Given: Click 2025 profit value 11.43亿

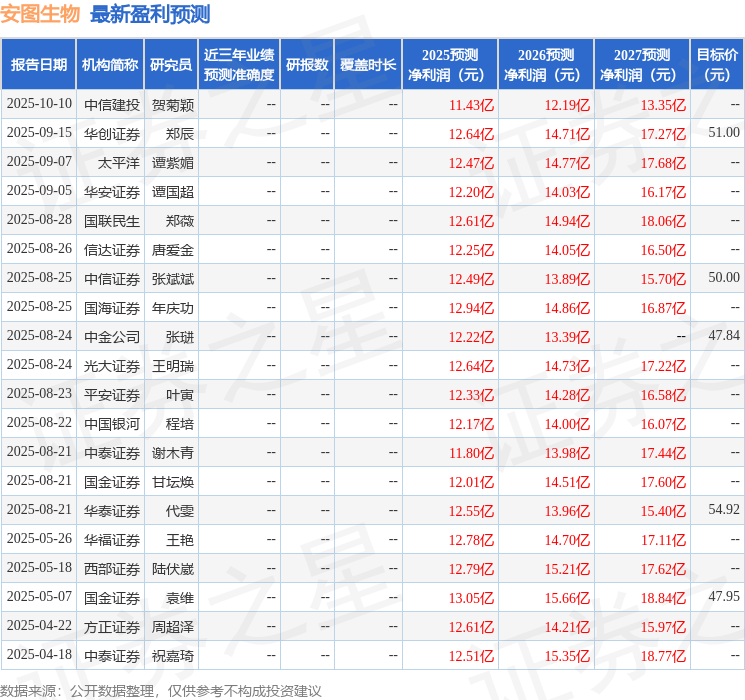Looking at the screenshot, I should (471, 105).
